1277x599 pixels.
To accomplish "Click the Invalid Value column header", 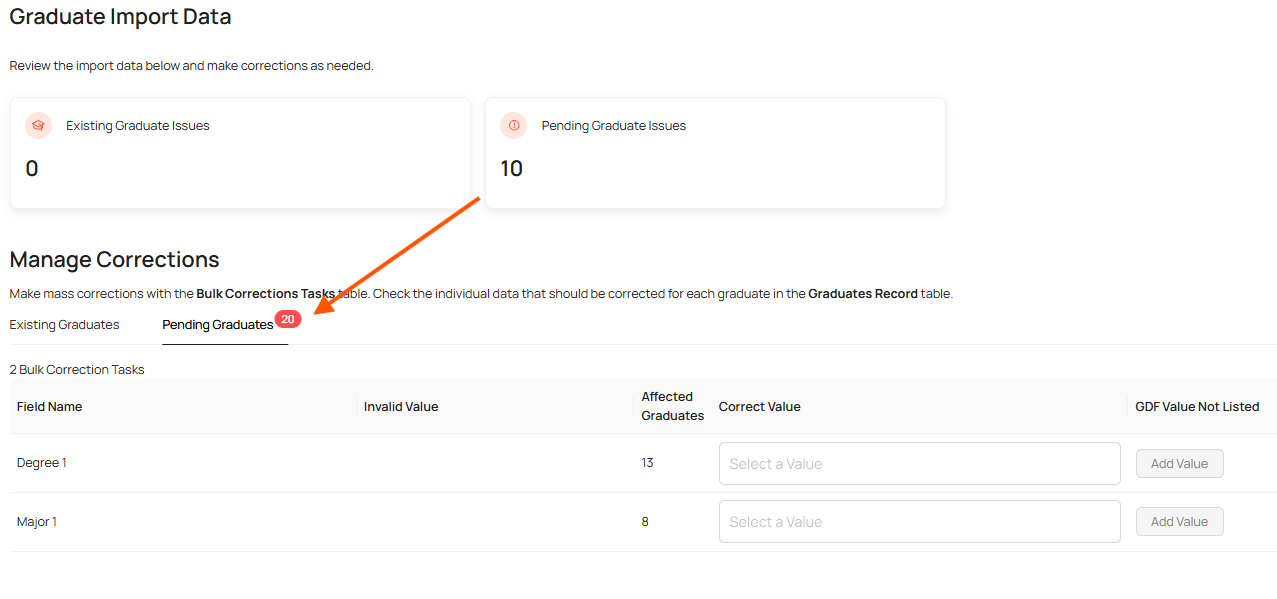I will [x=401, y=407].
